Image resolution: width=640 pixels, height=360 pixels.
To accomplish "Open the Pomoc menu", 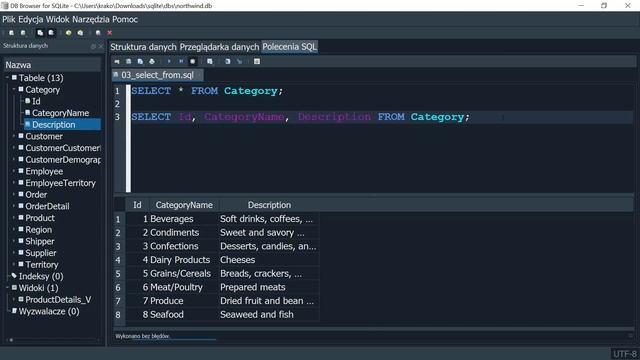I will [125, 19].
